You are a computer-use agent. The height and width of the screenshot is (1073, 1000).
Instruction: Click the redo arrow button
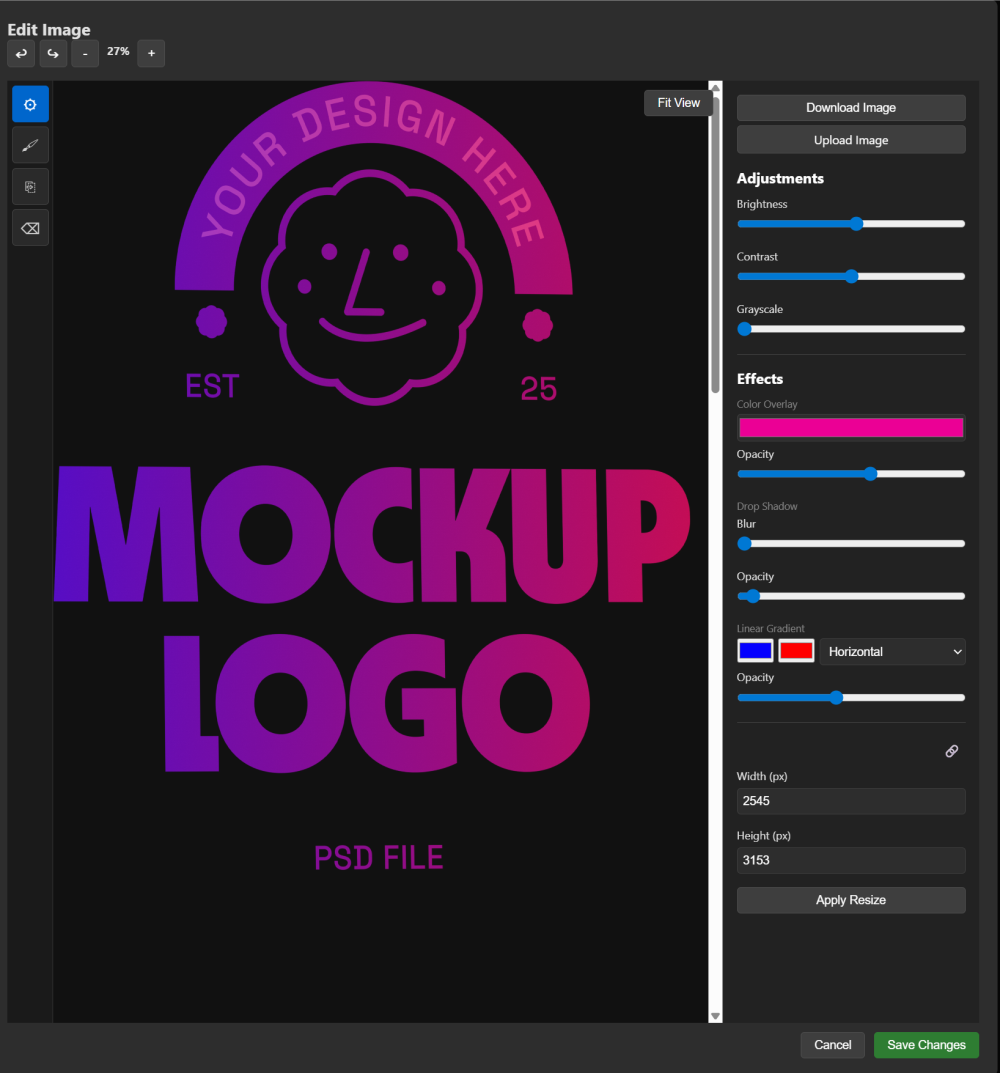coord(53,53)
